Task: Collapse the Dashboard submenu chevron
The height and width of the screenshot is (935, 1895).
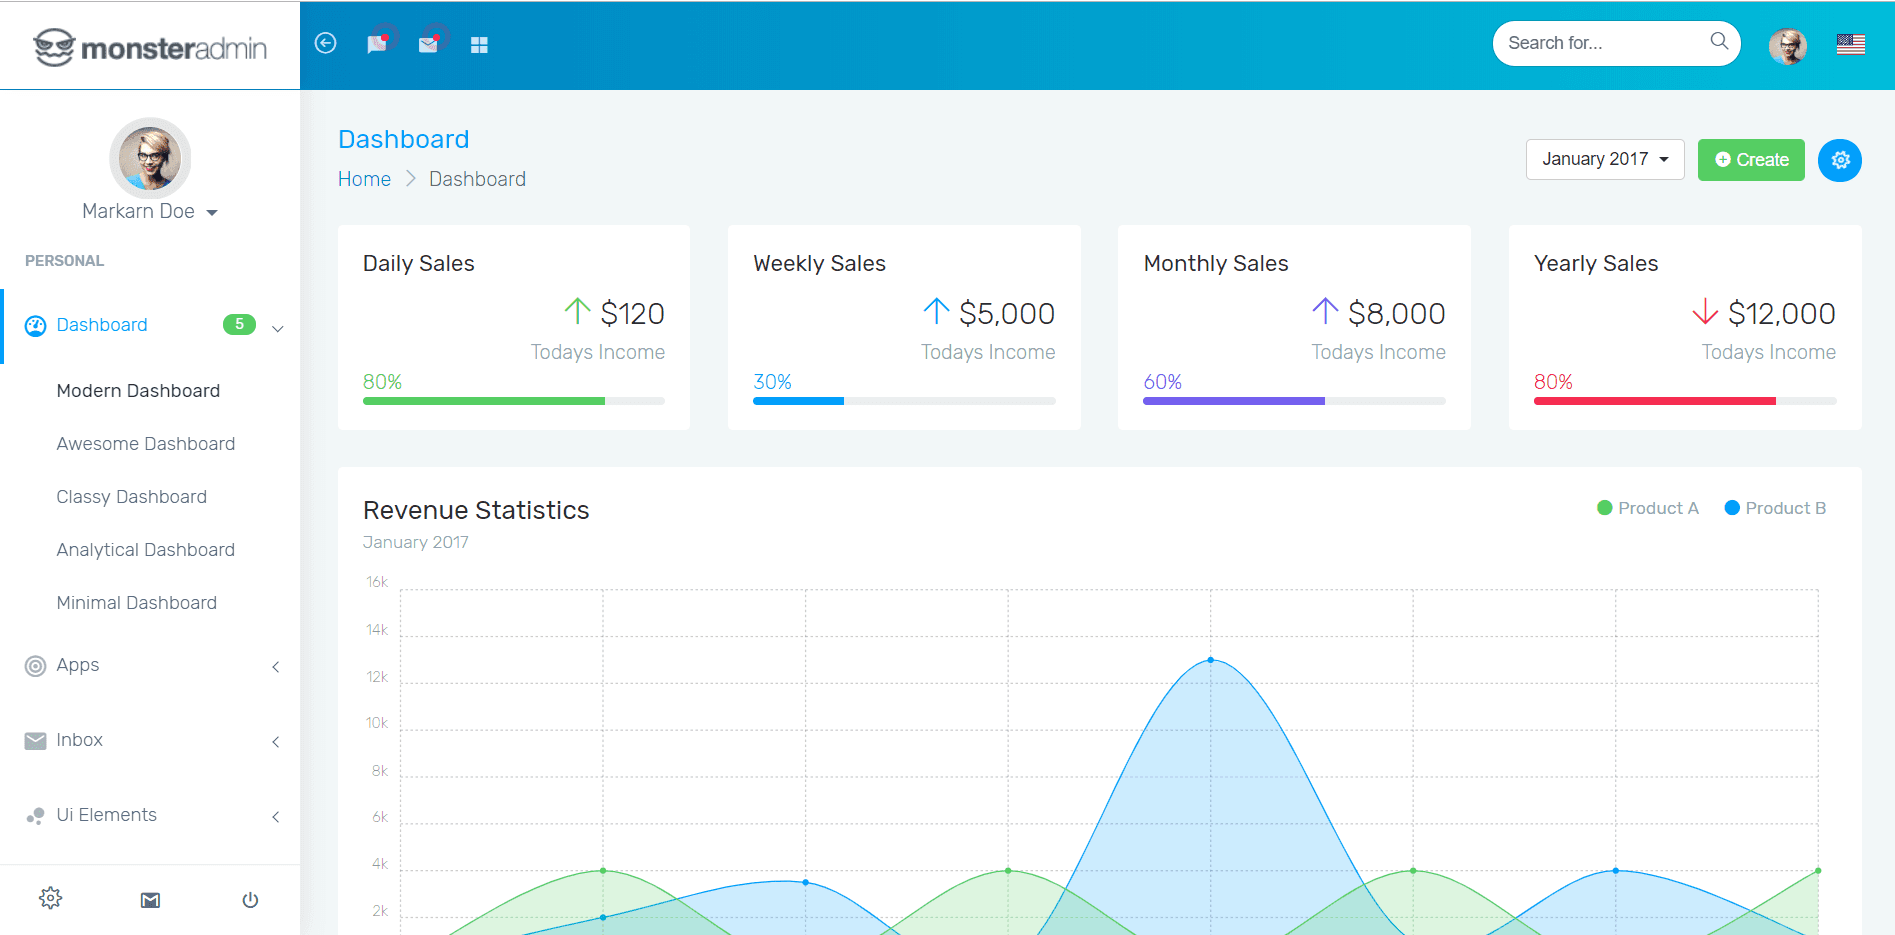Action: click(x=277, y=327)
